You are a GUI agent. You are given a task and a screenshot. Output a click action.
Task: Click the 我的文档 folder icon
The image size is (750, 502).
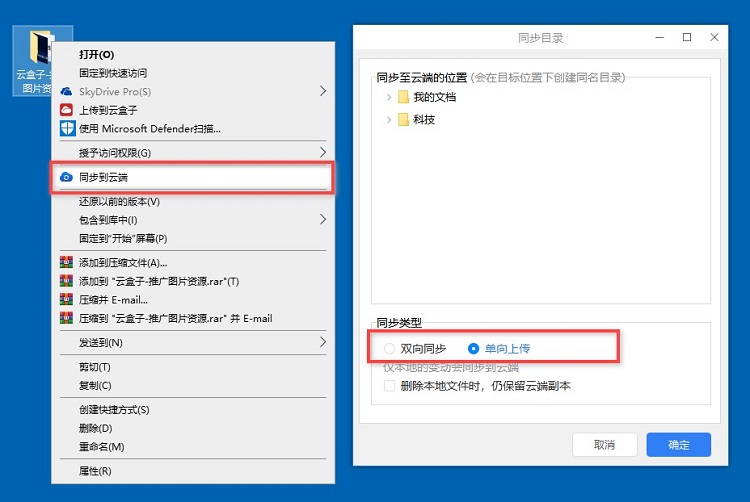pyautogui.click(x=403, y=97)
